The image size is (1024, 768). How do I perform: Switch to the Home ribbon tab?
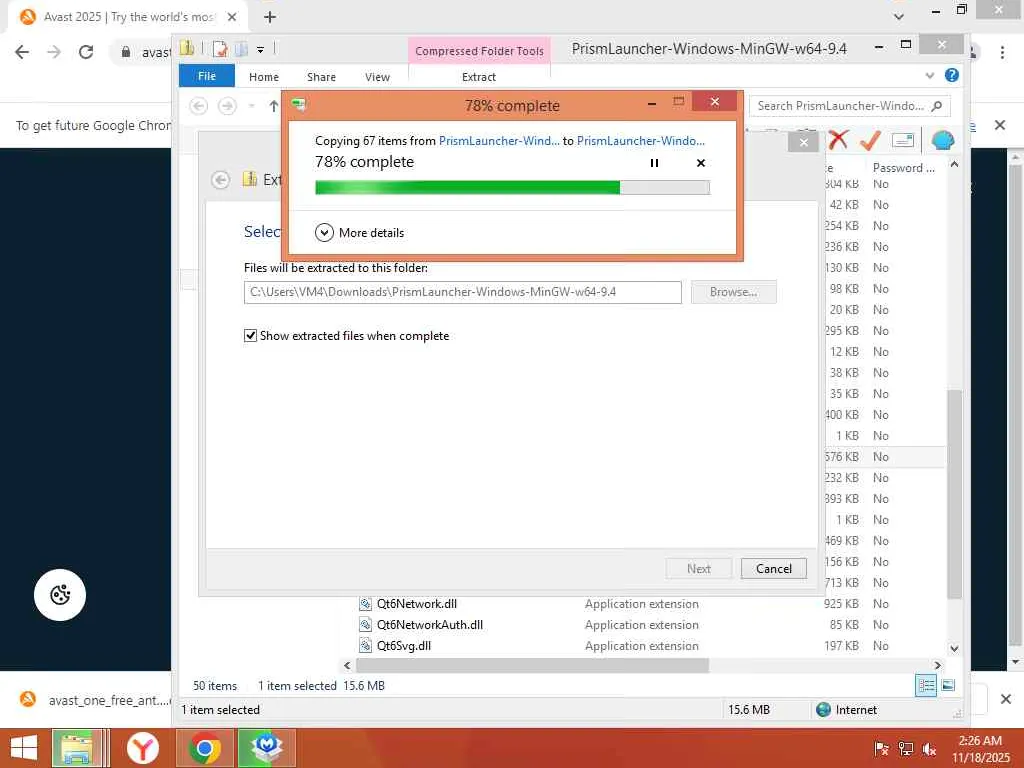[264, 77]
